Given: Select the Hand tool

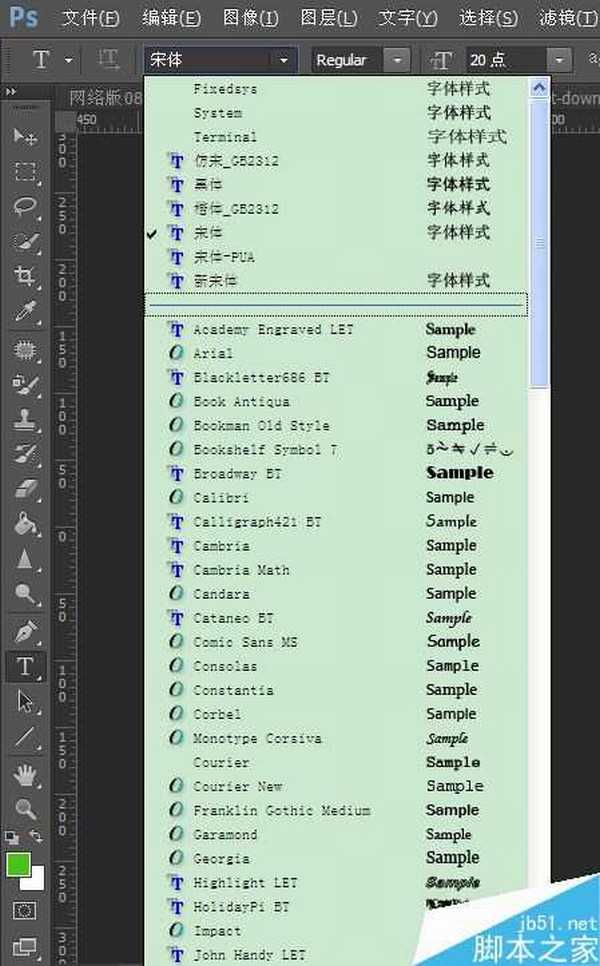Looking at the screenshot, I should pyautogui.click(x=25, y=774).
